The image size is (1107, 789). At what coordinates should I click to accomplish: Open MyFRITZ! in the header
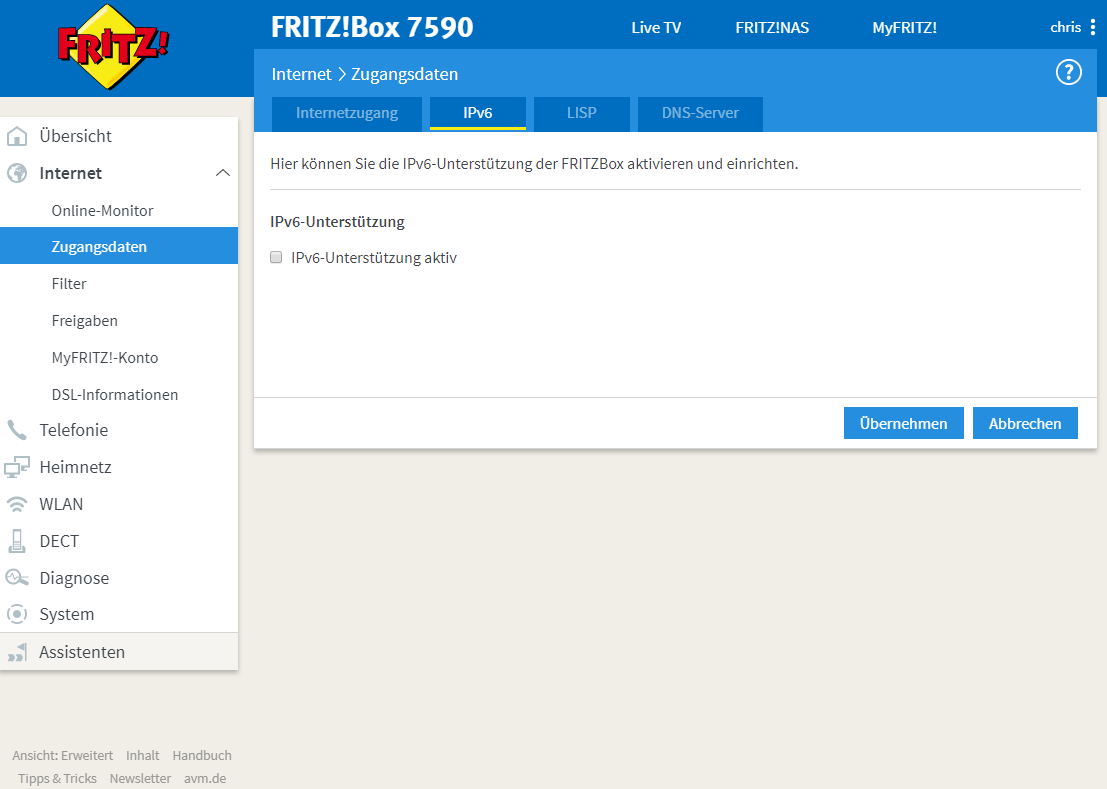pyautogui.click(x=904, y=28)
